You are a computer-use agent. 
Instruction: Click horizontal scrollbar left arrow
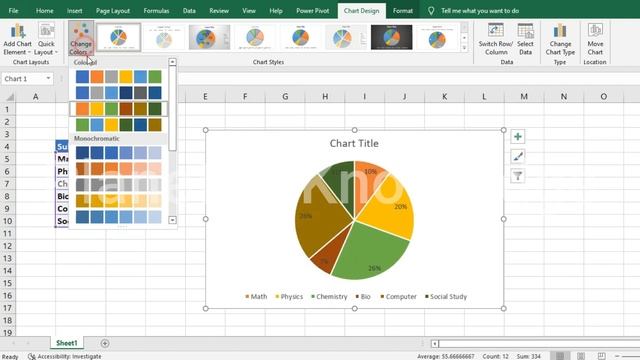(435, 344)
